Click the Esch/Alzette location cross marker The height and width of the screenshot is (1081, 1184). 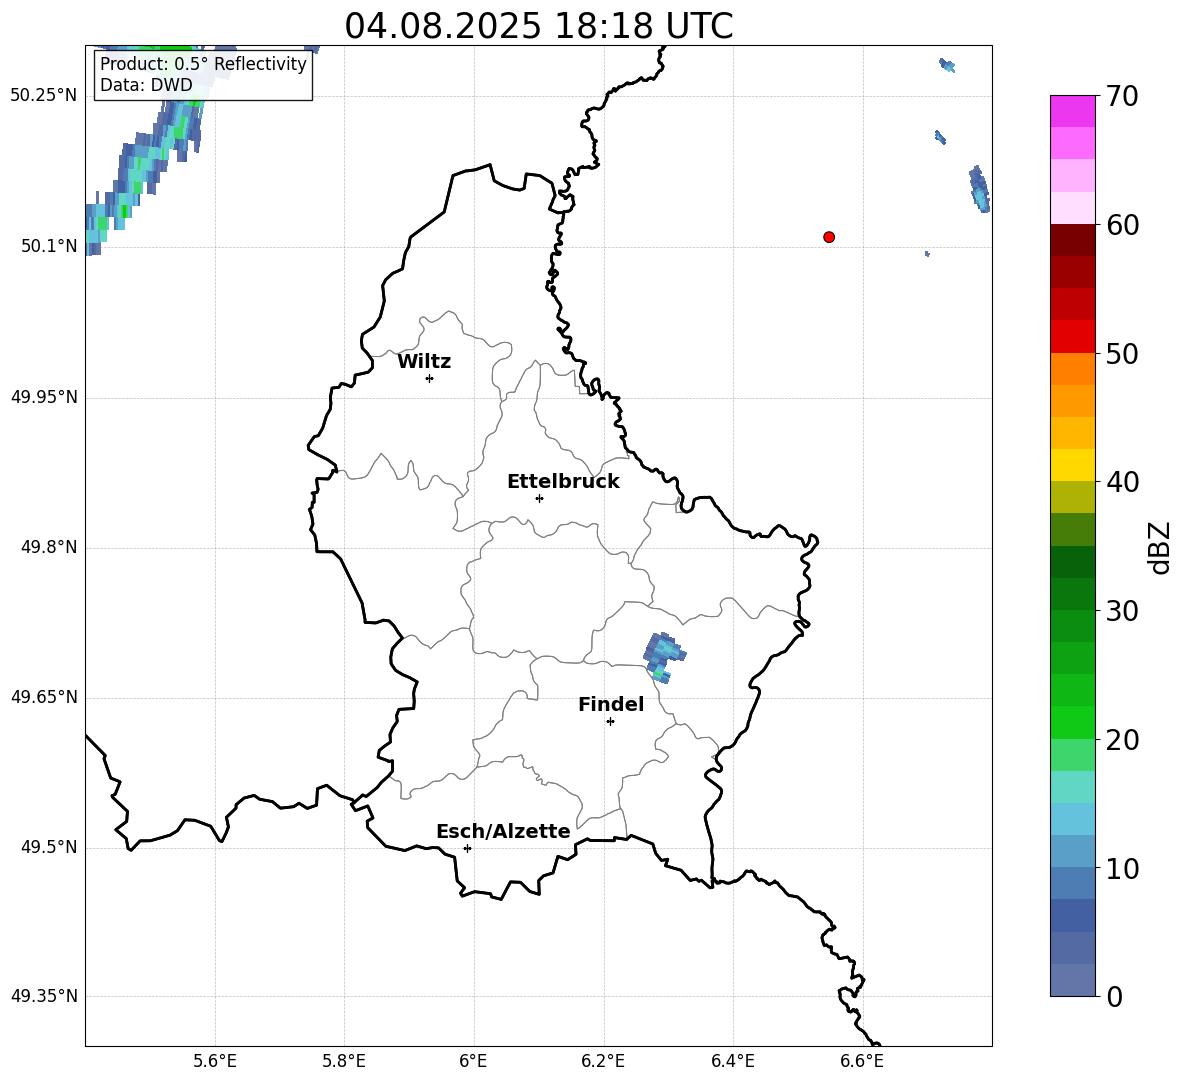467,848
